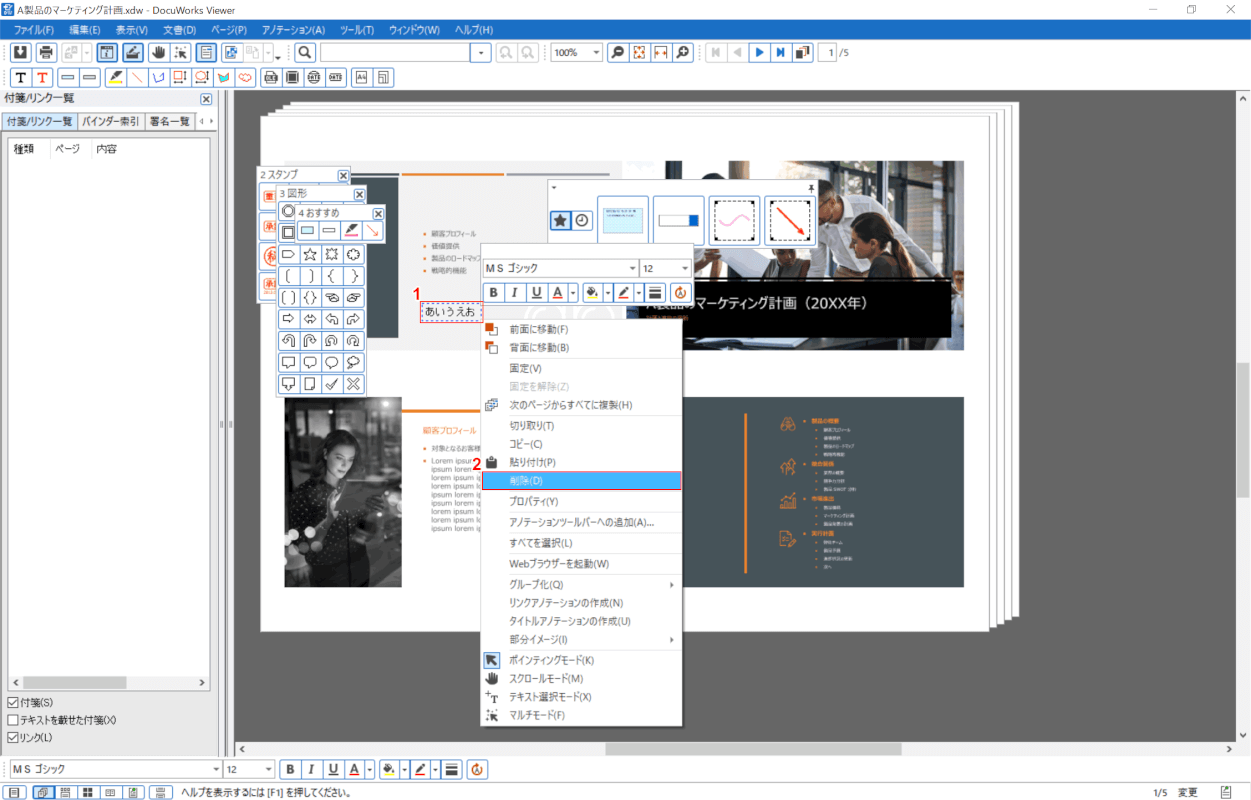Toggle the リンク(L) checkbox
This screenshot has width=1251, height=800.
click(x=13, y=738)
